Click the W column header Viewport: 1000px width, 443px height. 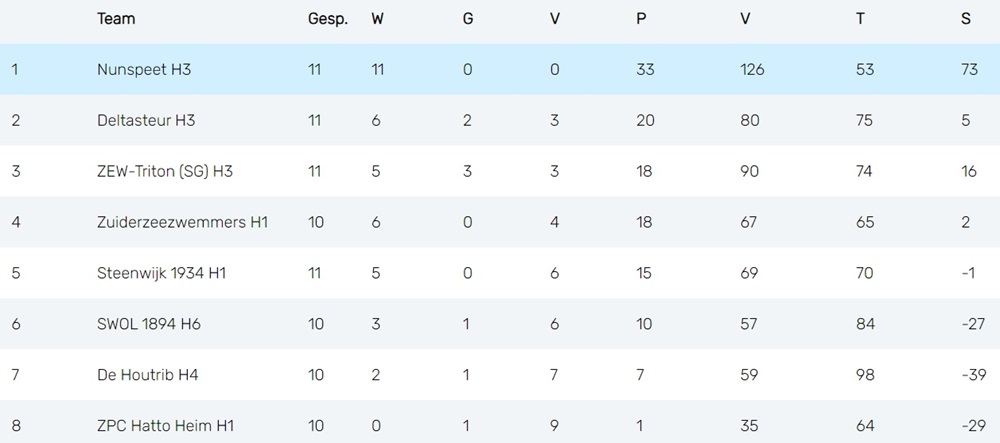[x=378, y=19]
